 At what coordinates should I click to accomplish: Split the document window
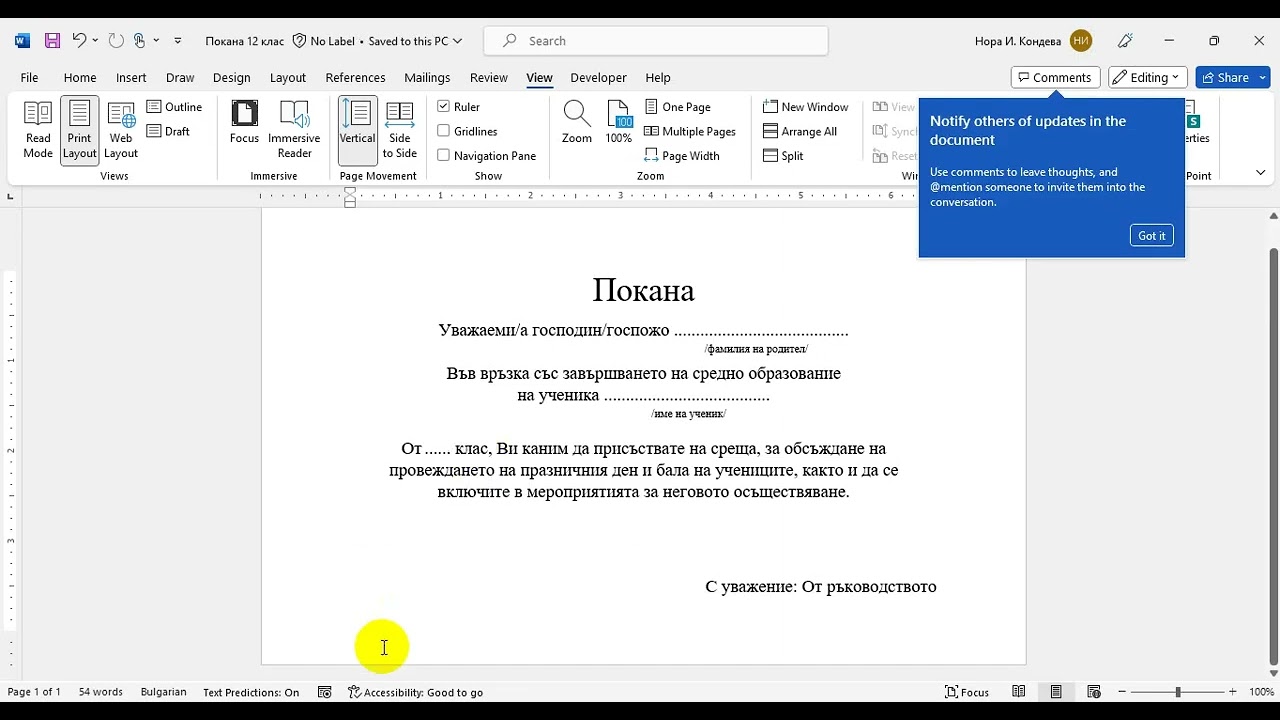click(x=783, y=156)
